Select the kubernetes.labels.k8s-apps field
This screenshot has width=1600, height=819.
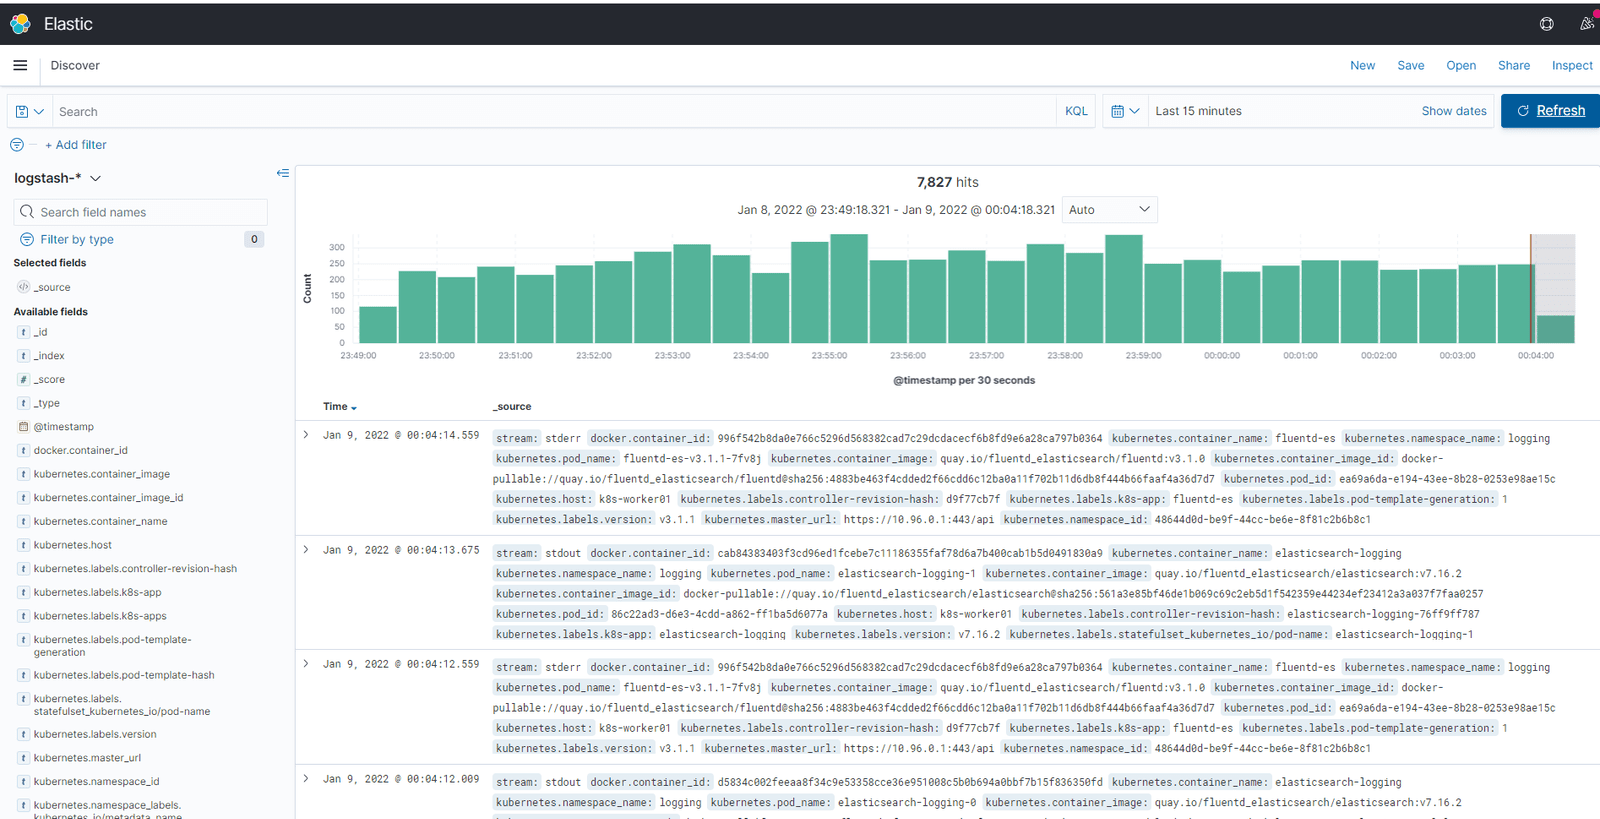coord(100,616)
